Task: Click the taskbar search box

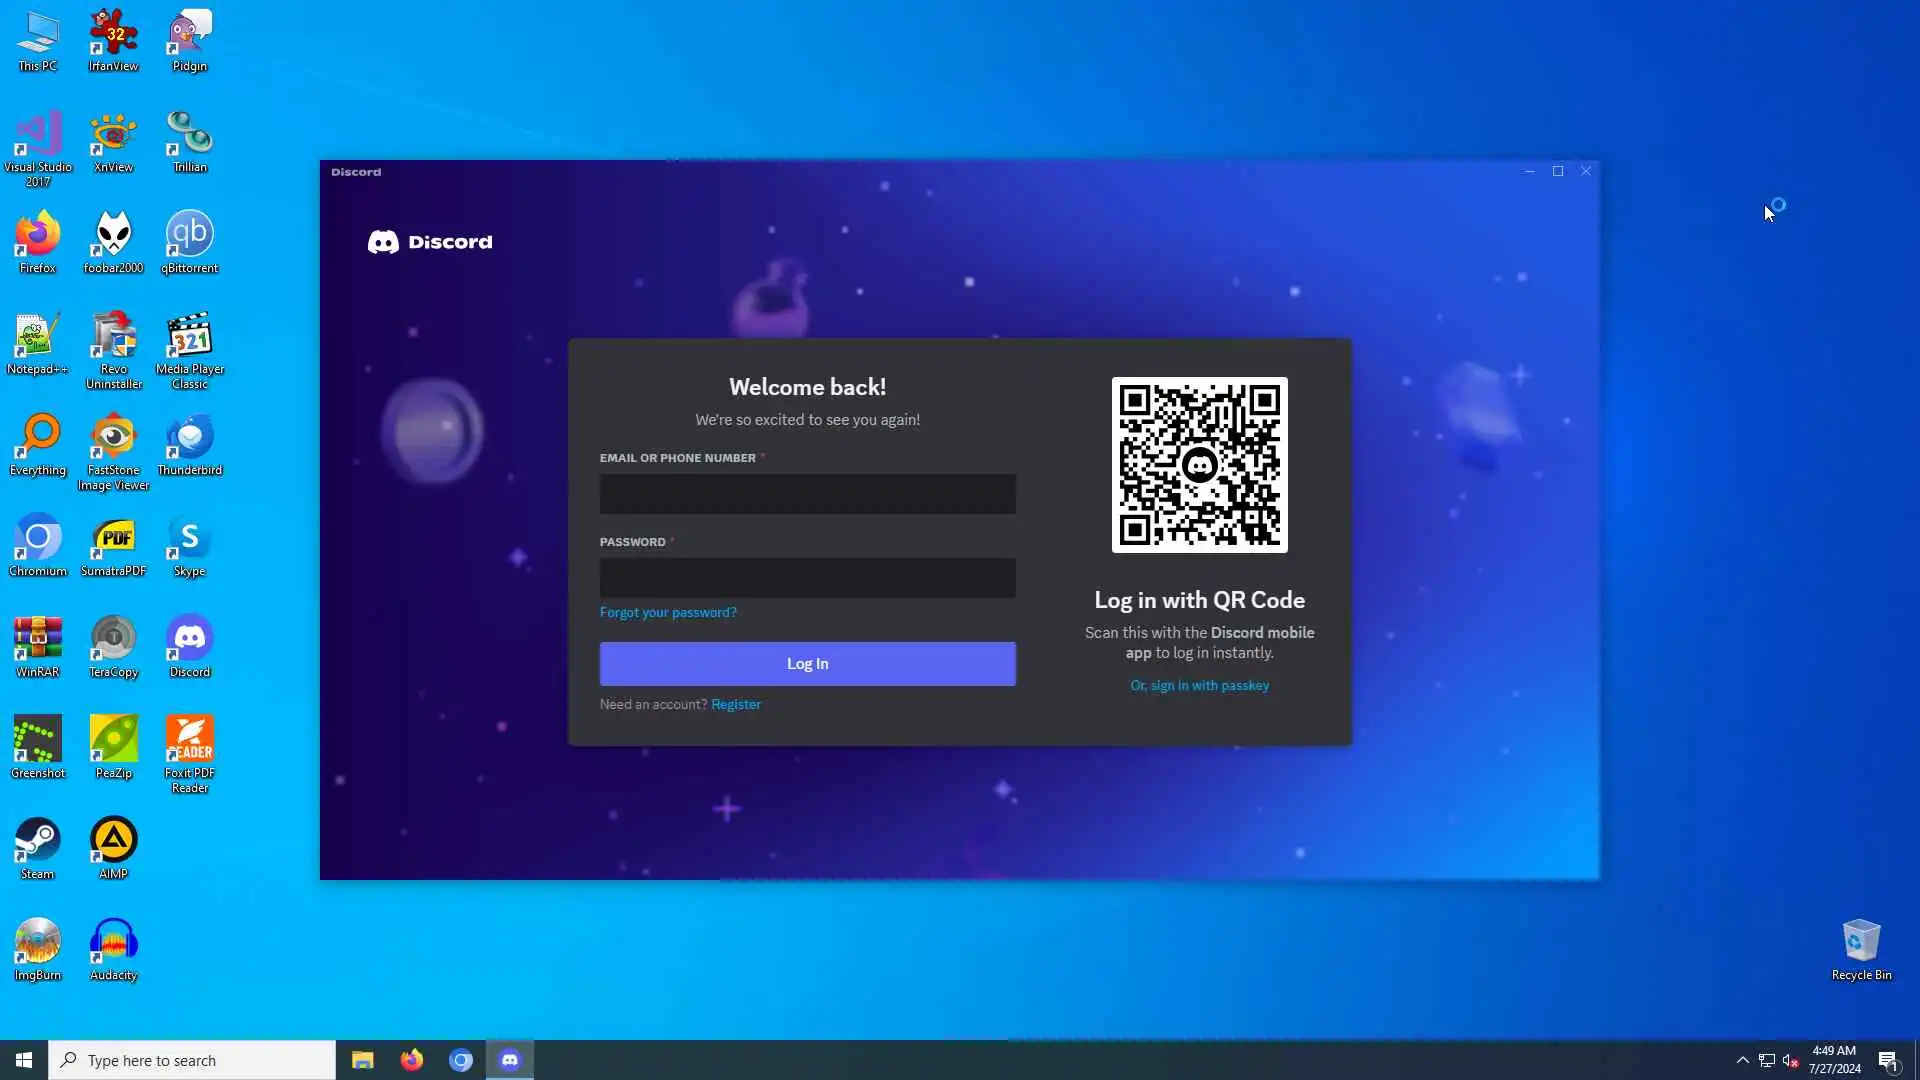Action: tap(192, 1060)
